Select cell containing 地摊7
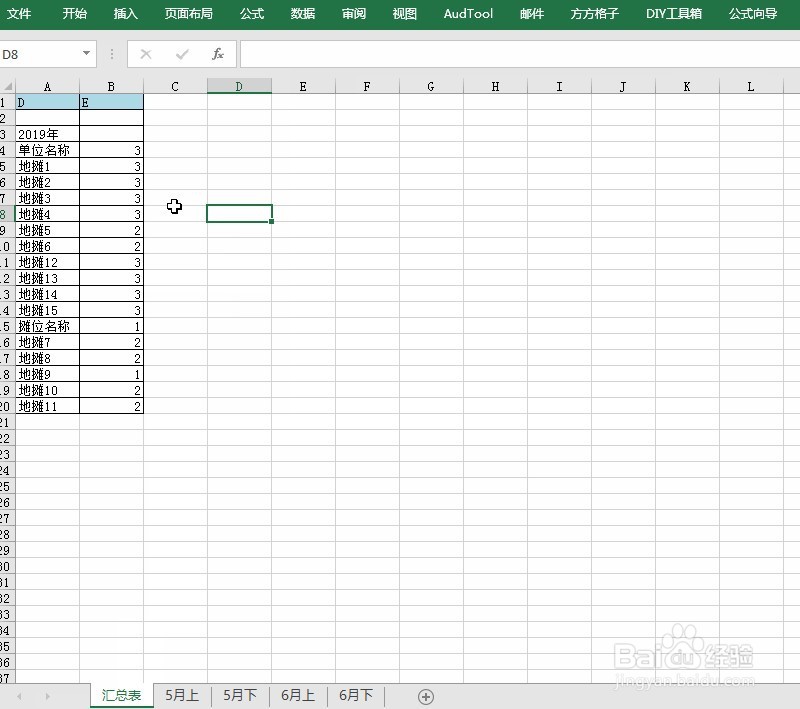Image resolution: width=800 pixels, height=709 pixels. [x=47, y=342]
